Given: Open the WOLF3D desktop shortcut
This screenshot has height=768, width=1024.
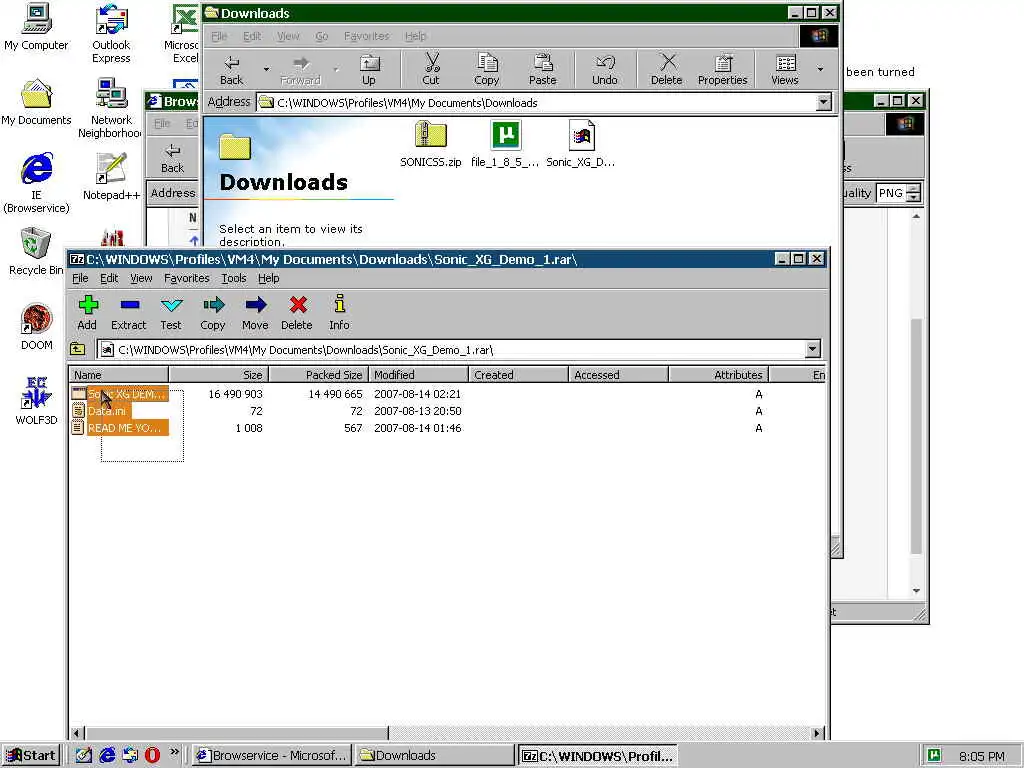Looking at the screenshot, I should (x=37, y=401).
